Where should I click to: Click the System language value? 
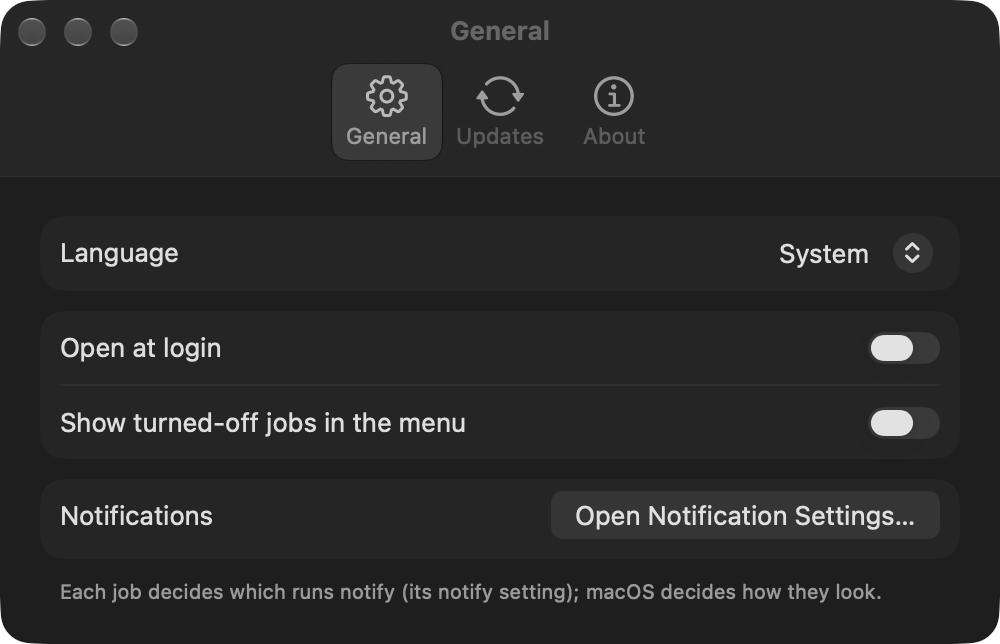click(x=824, y=254)
